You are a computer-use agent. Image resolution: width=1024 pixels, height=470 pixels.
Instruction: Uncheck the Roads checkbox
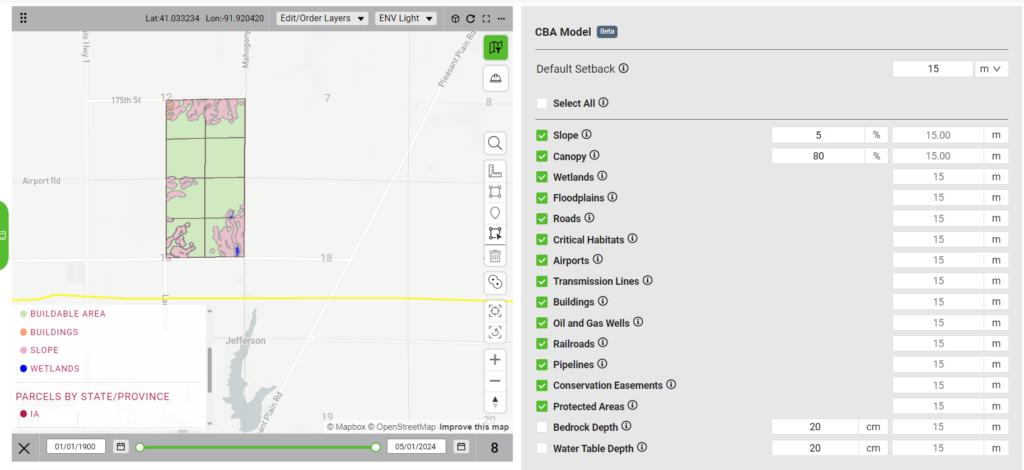(x=541, y=218)
